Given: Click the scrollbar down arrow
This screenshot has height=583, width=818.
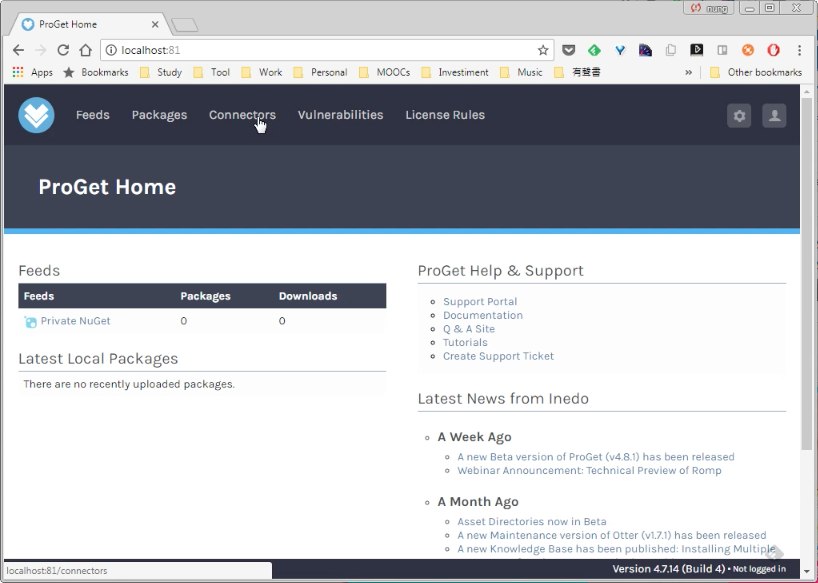Looking at the screenshot, I should pos(807,572).
